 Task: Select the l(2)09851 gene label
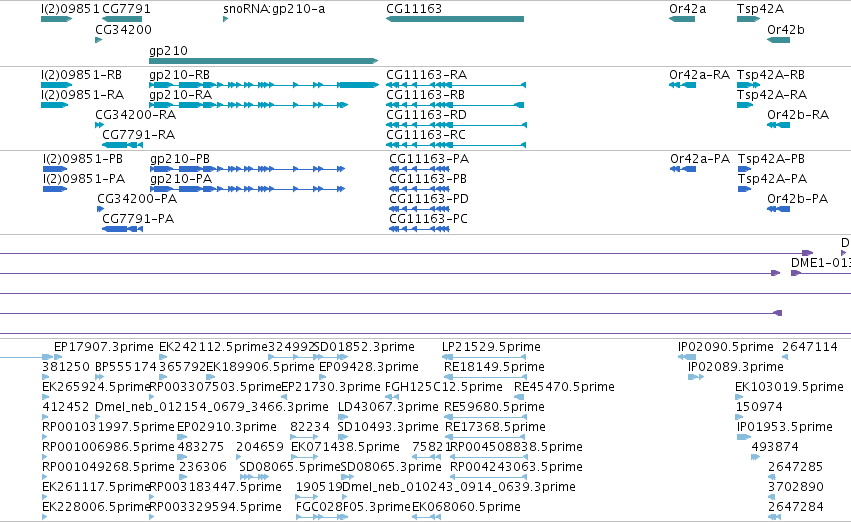[70, 9]
